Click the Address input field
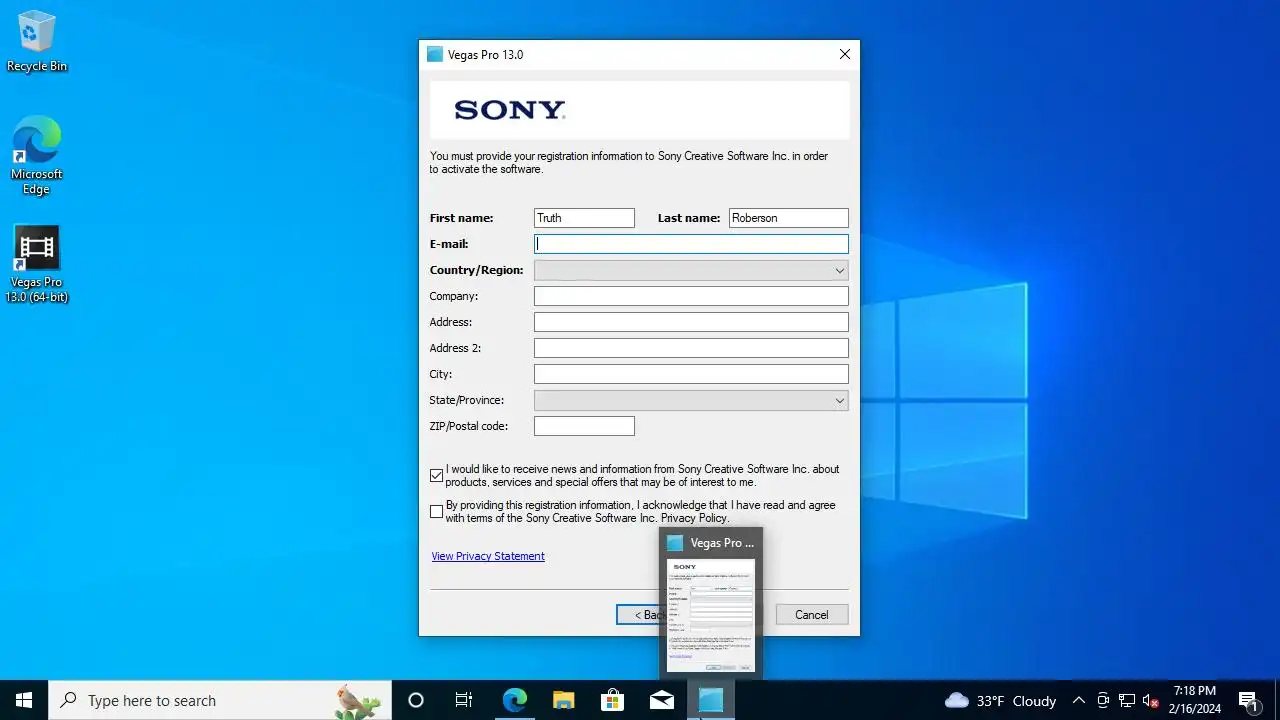Viewport: 1280px width, 720px height. click(691, 322)
